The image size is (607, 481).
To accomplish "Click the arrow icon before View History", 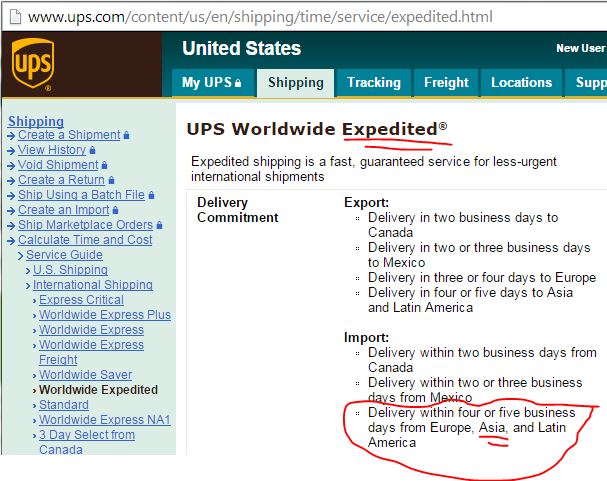I will pyautogui.click(x=11, y=151).
